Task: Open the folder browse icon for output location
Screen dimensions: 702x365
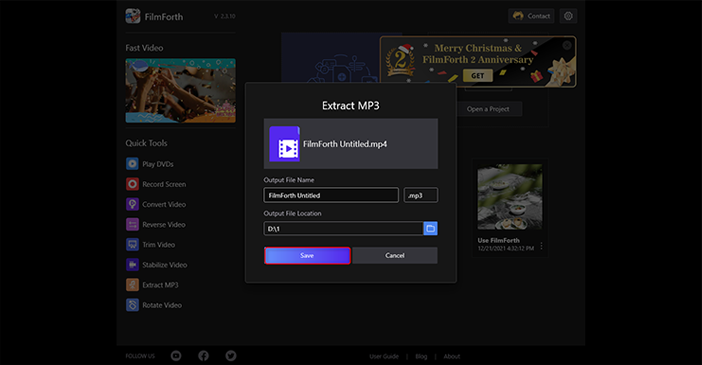Action: point(431,228)
